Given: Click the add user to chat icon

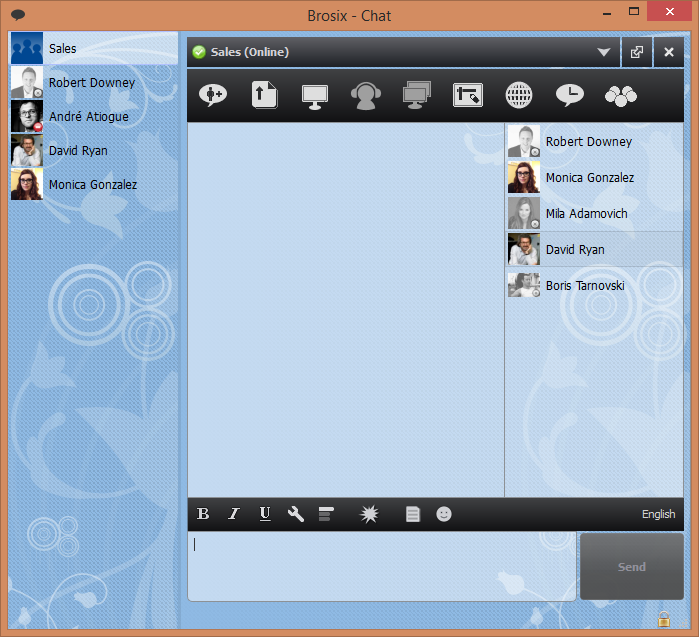Looking at the screenshot, I should click(214, 95).
